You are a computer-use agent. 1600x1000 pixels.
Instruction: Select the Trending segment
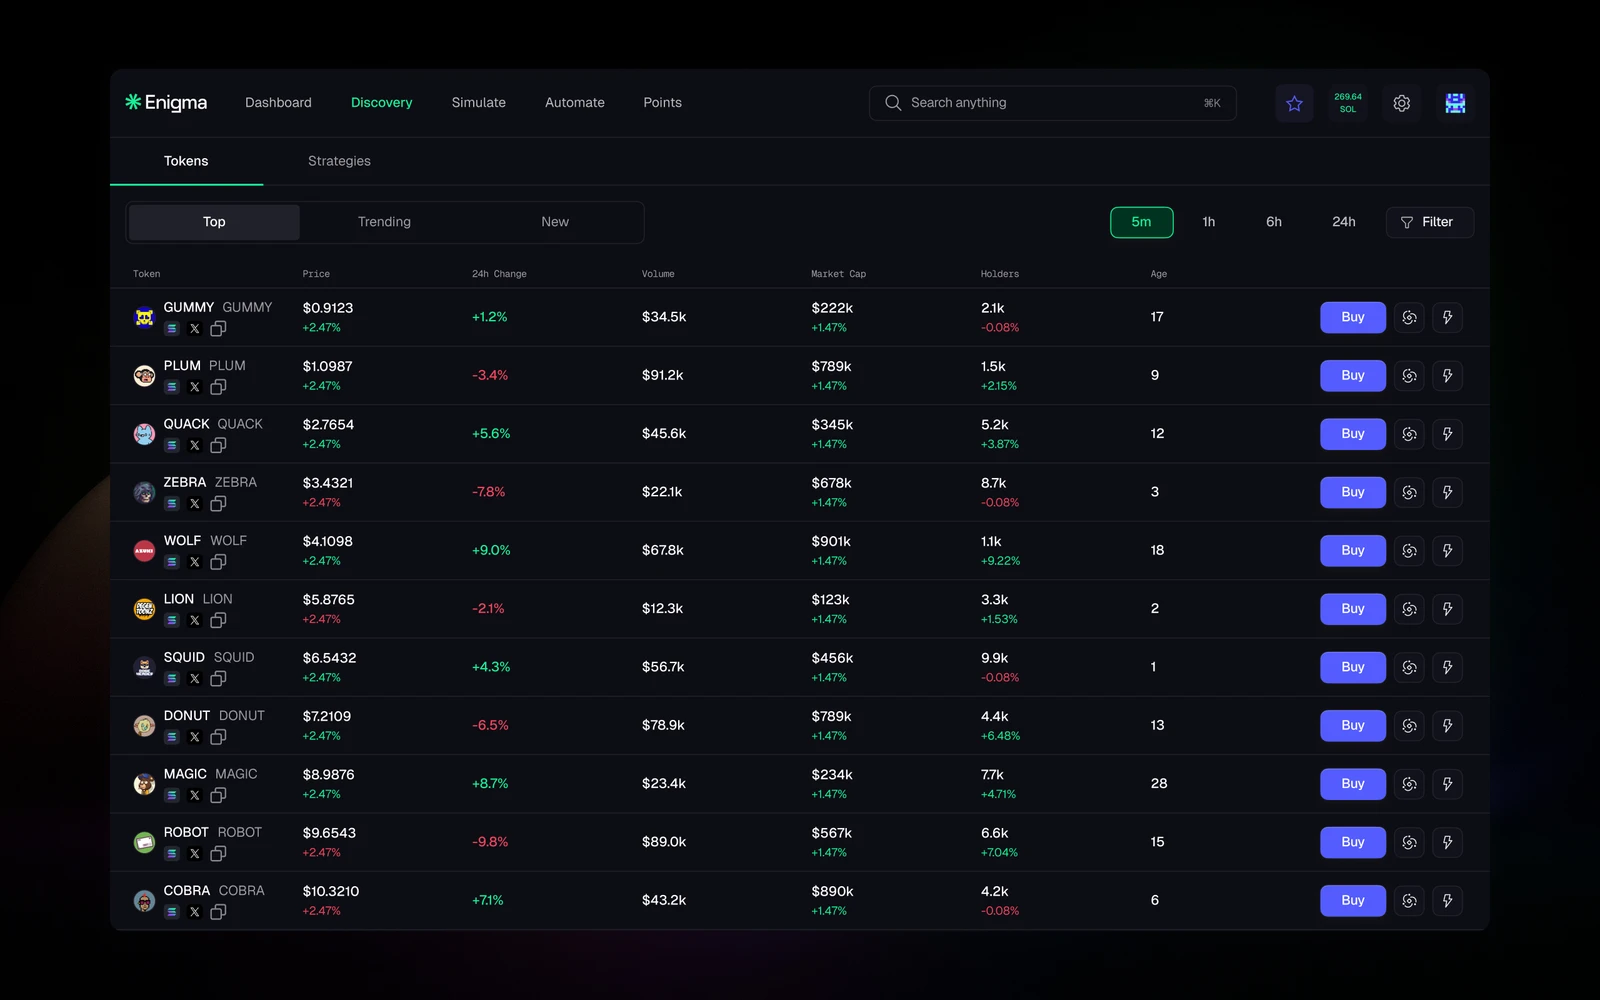coord(385,222)
